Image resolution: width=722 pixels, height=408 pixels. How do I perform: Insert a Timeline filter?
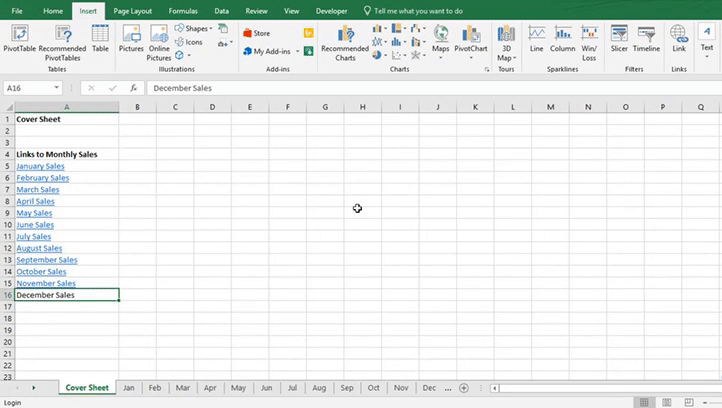(646, 39)
